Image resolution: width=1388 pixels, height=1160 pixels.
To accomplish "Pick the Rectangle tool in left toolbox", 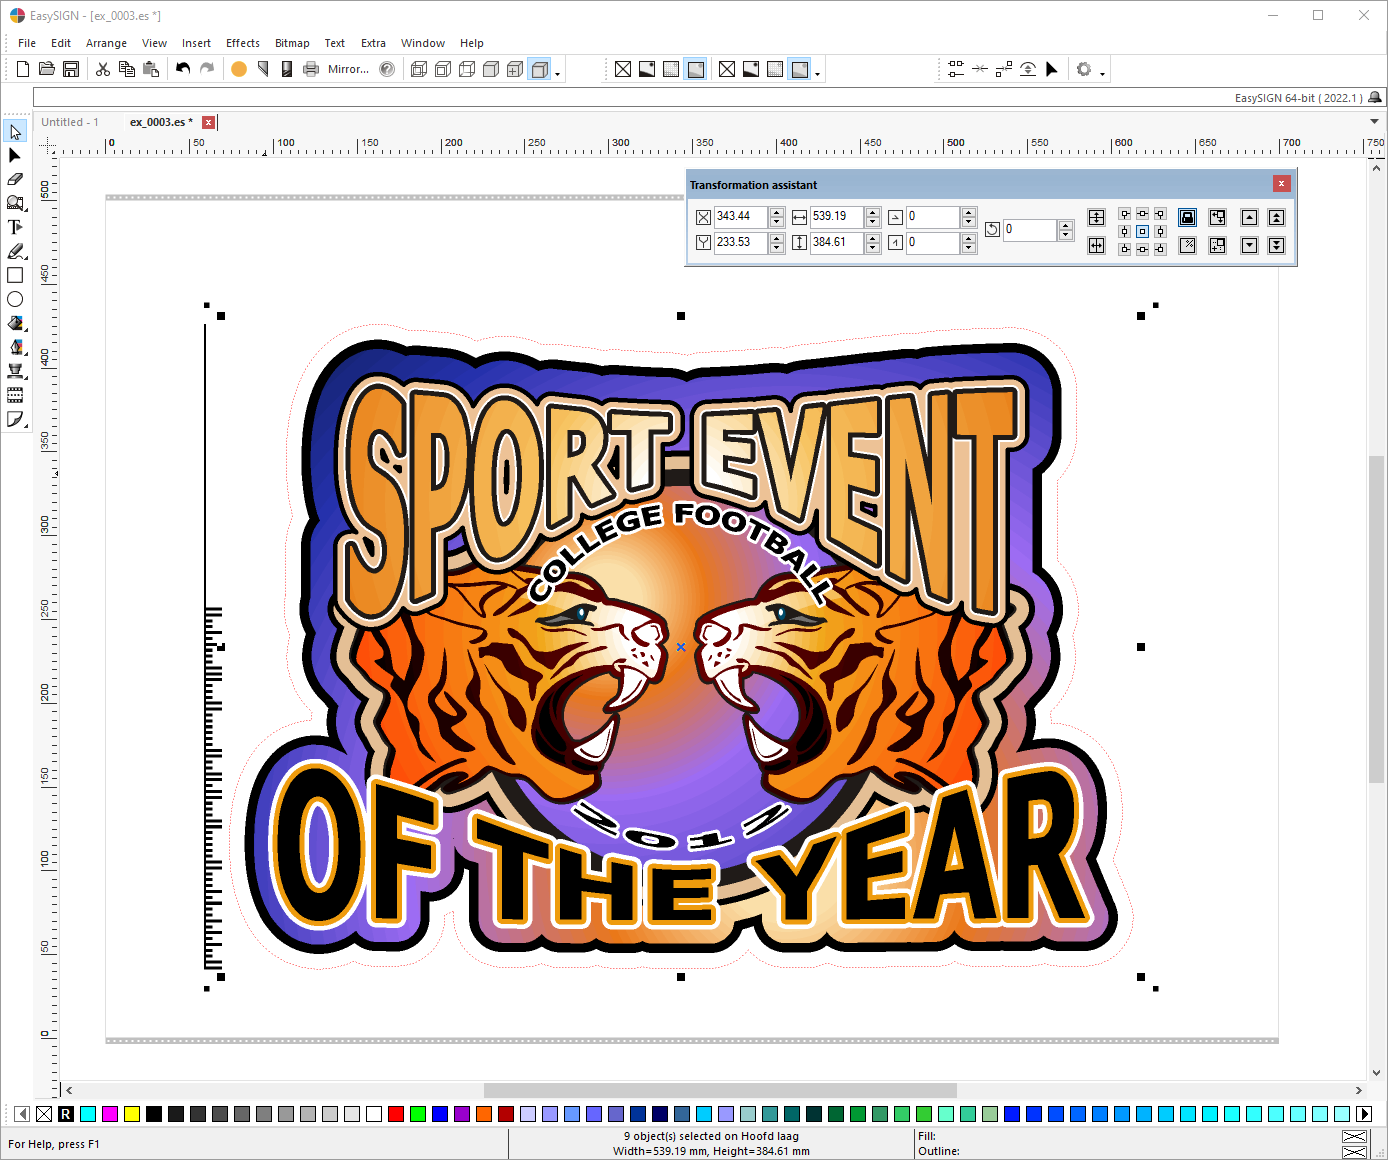I will [x=15, y=275].
